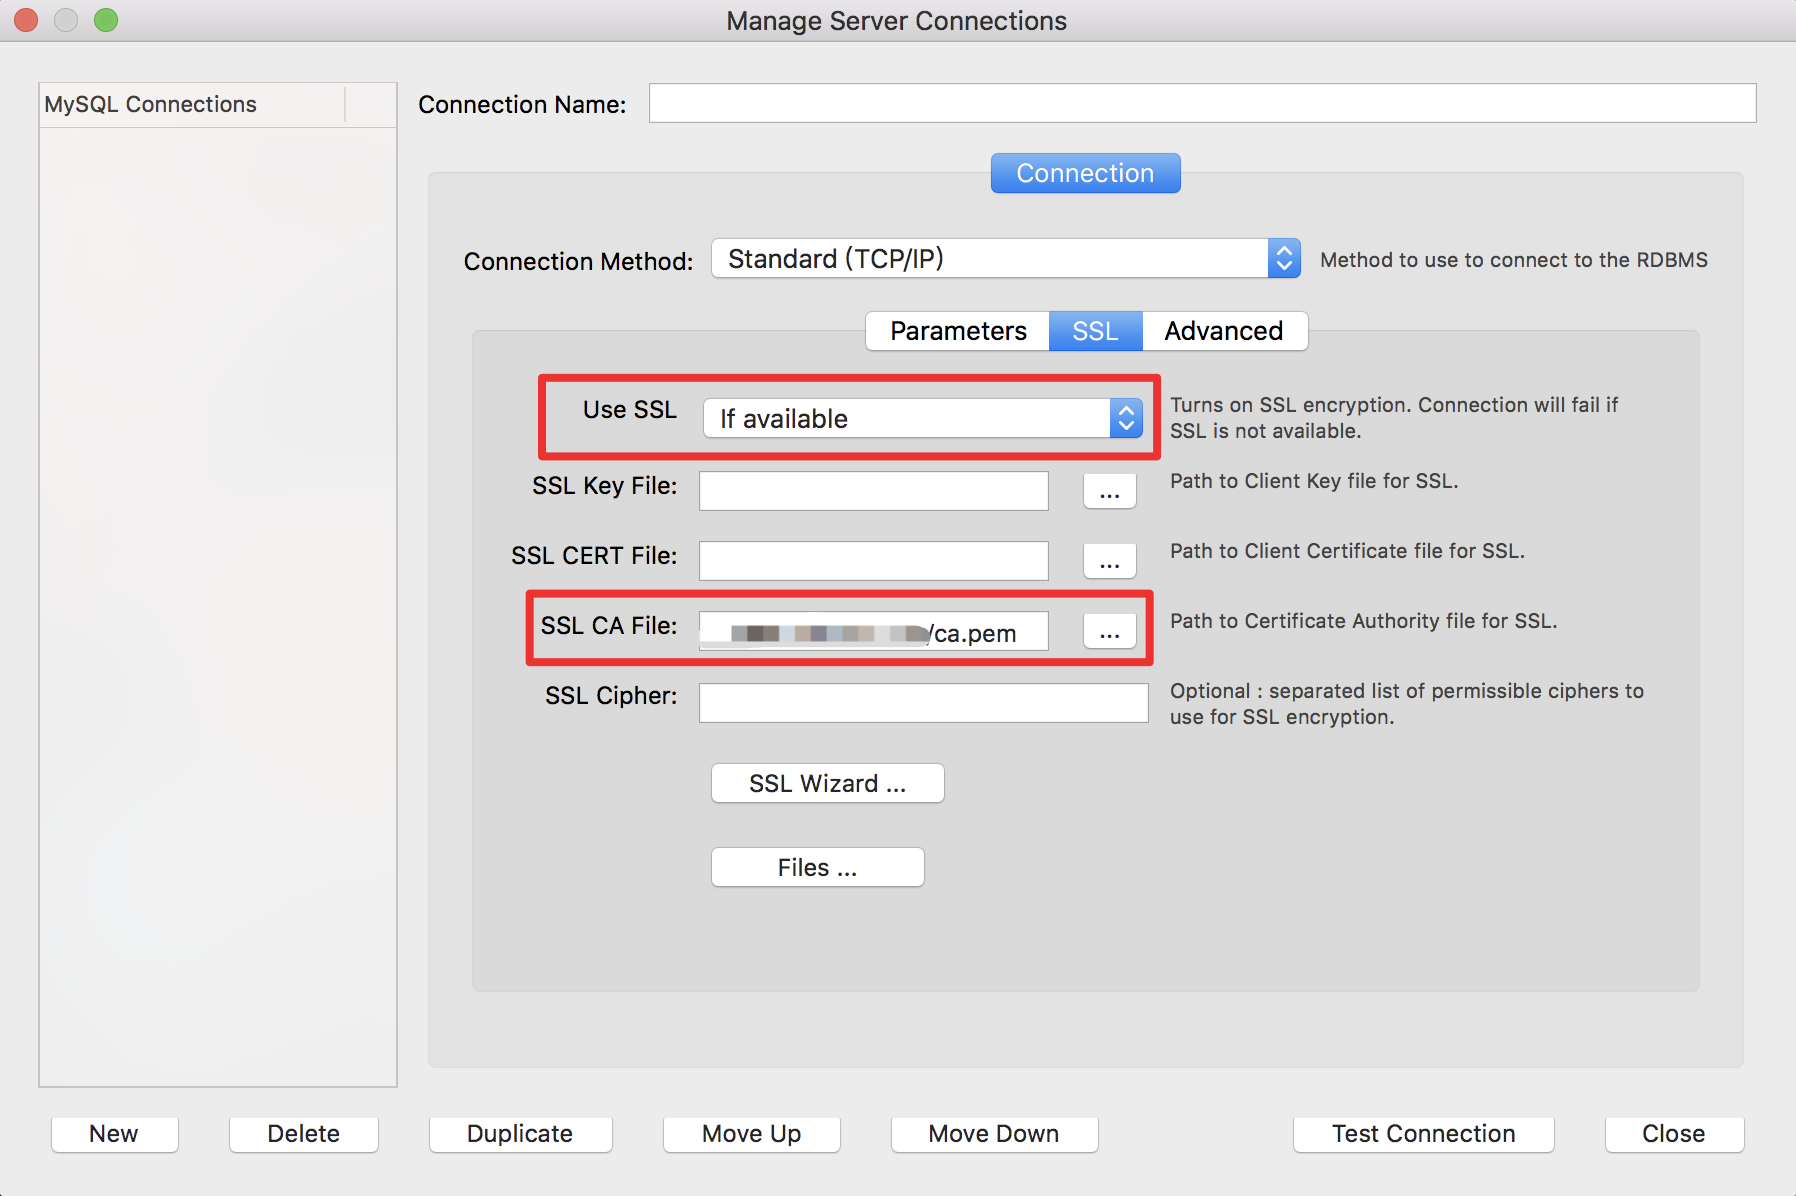Close the Manage Server Connections dialog
1796x1196 pixels.
(1674, 1134)
